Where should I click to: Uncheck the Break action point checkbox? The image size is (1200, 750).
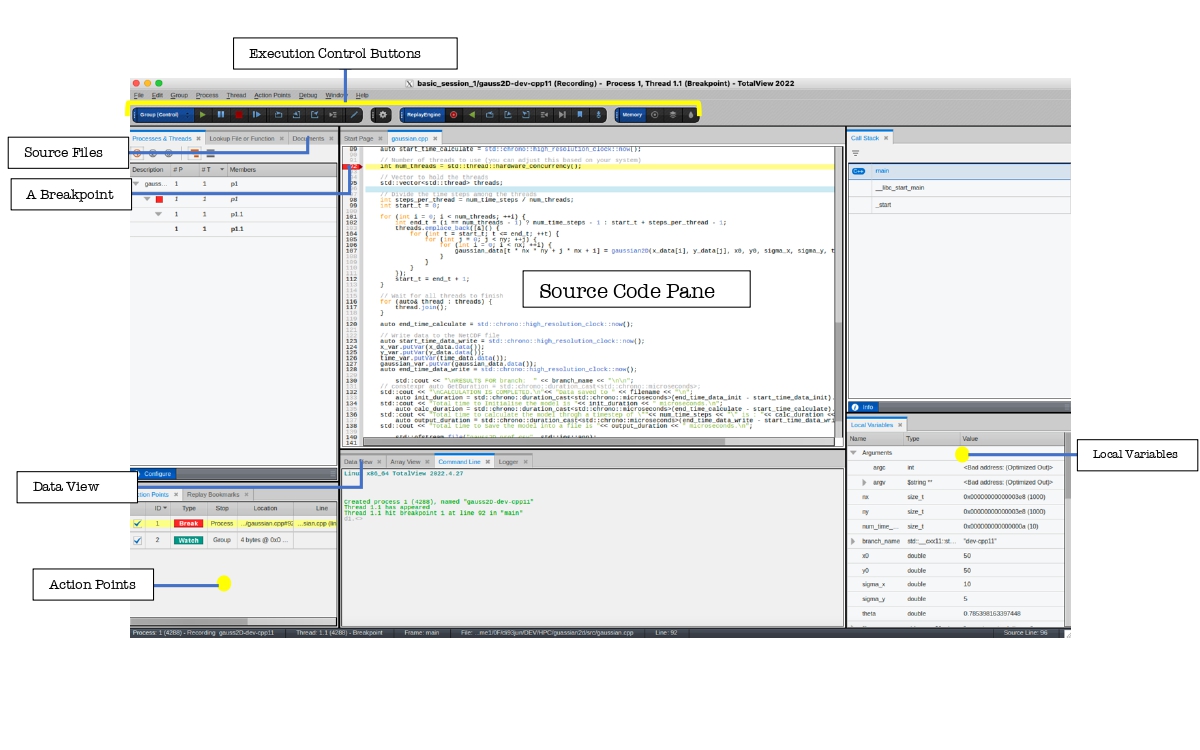(x=137, y=523)
